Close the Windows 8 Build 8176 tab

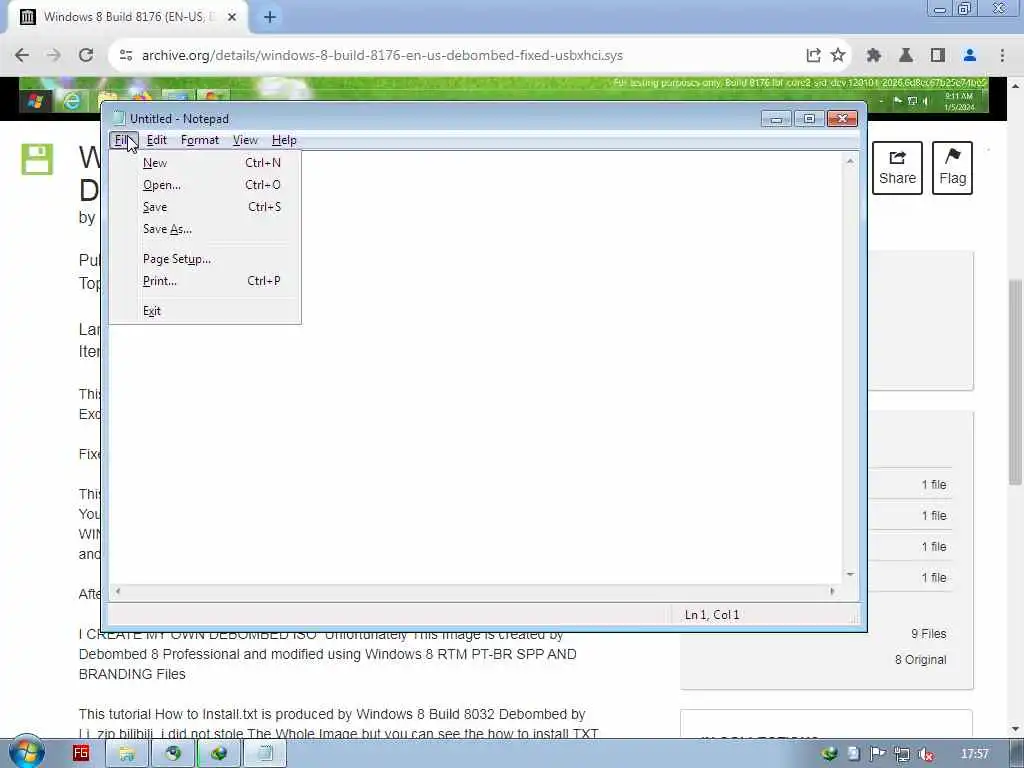pyautogui.click(x=232, y=17)
